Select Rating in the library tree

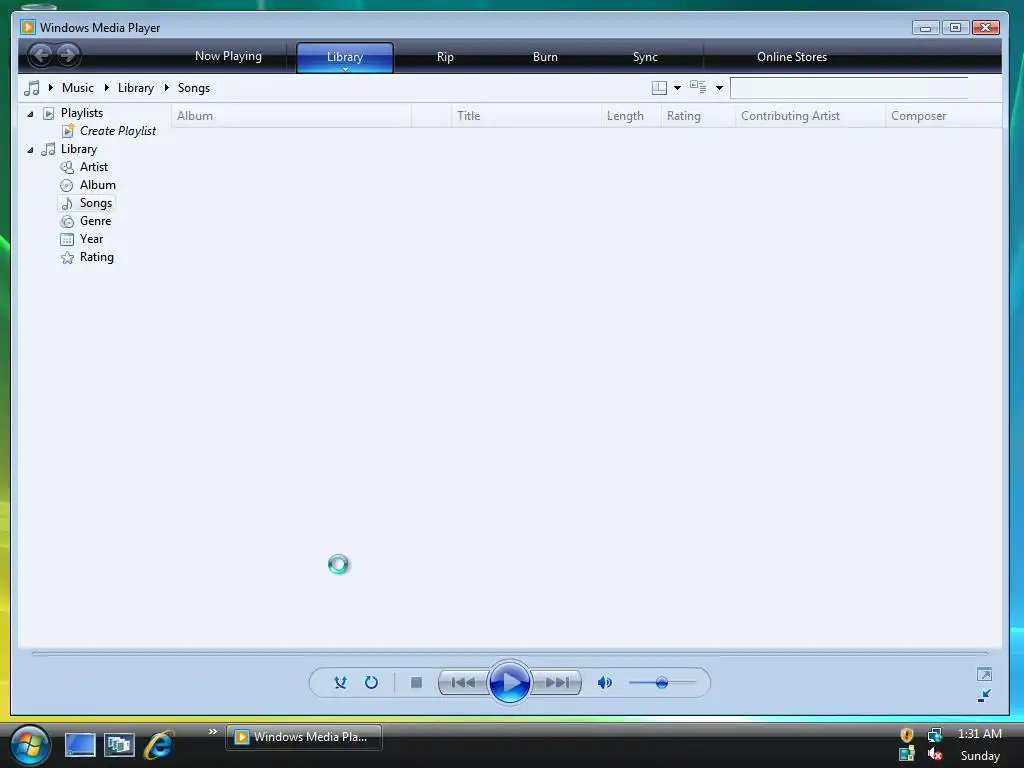pos(97,257)
